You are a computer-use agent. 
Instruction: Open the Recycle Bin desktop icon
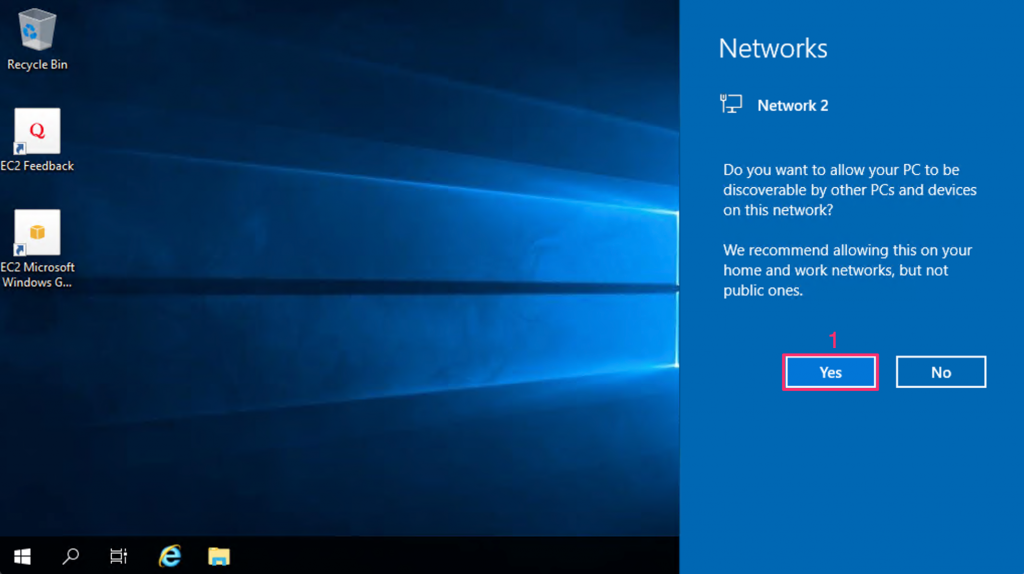click(x=37, y=30)
